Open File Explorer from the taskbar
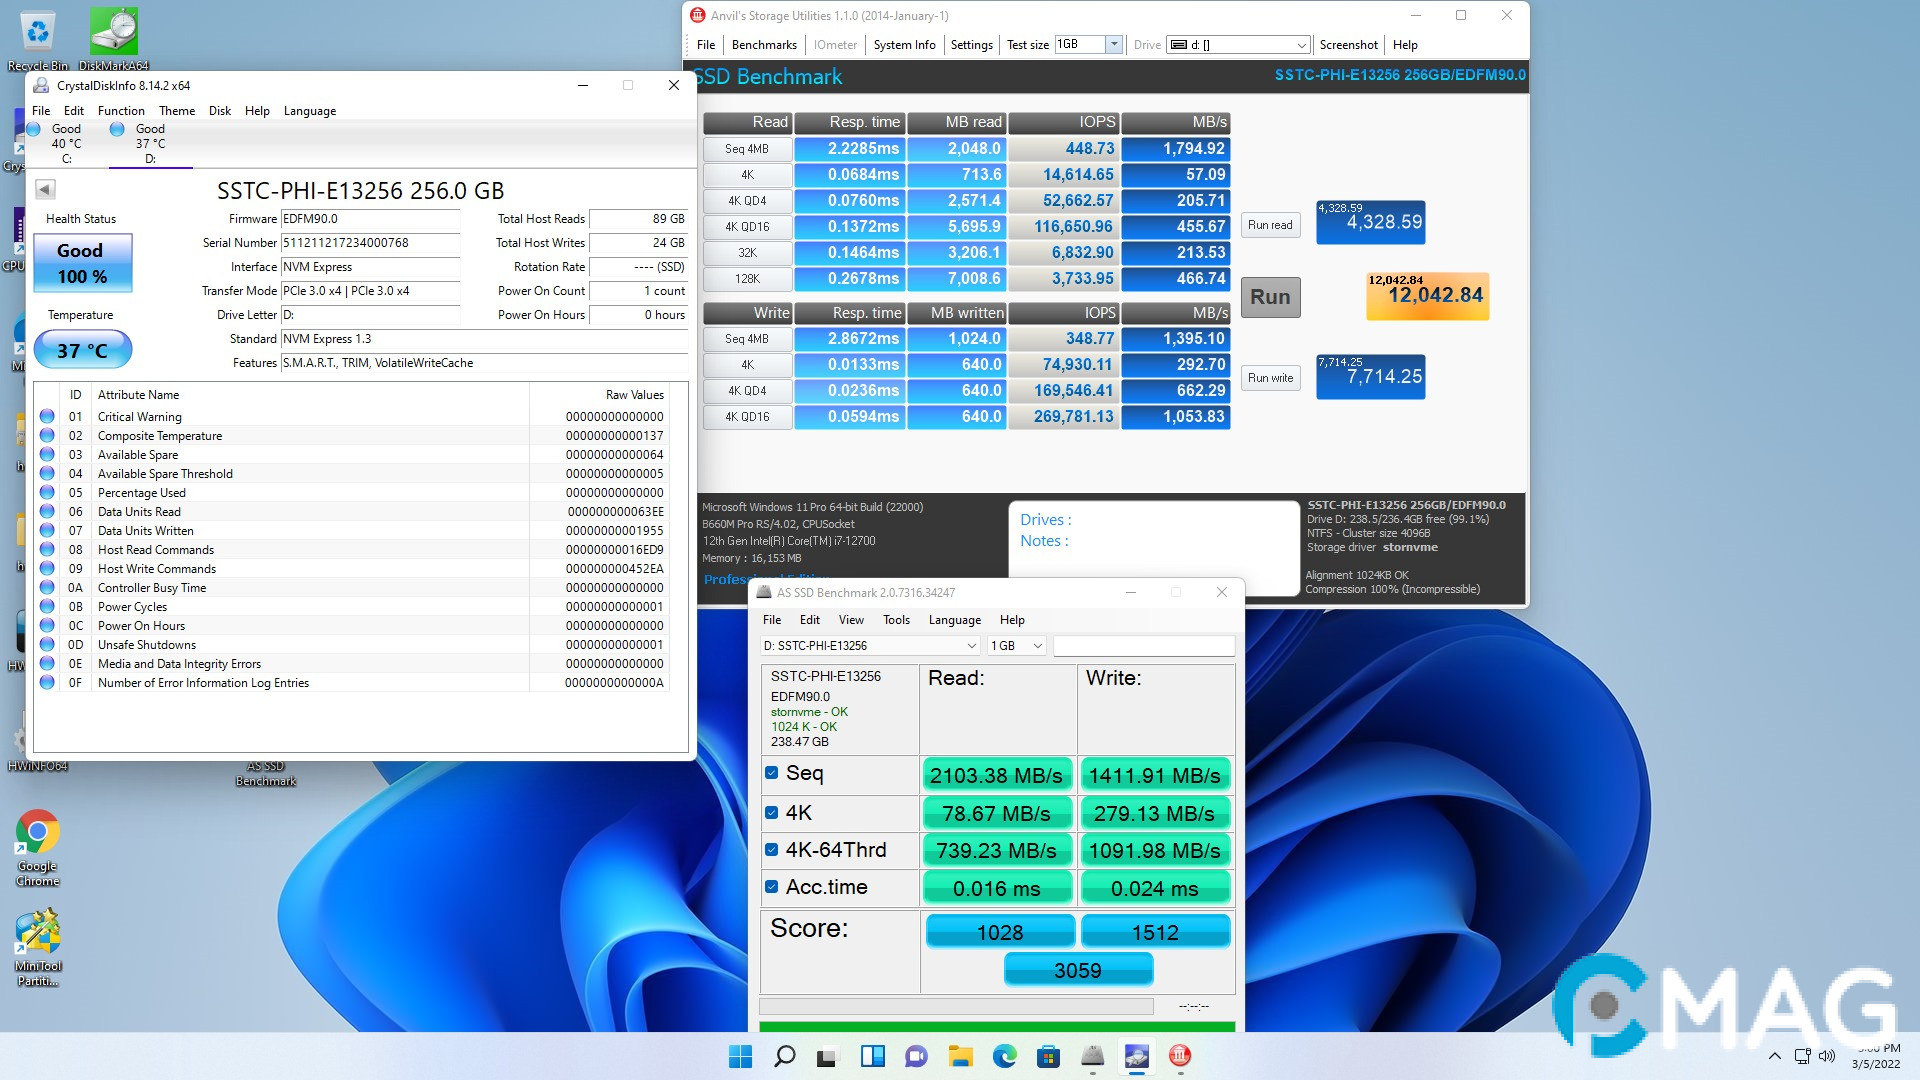1920x1080 pixels. (x=960, y=1056)
